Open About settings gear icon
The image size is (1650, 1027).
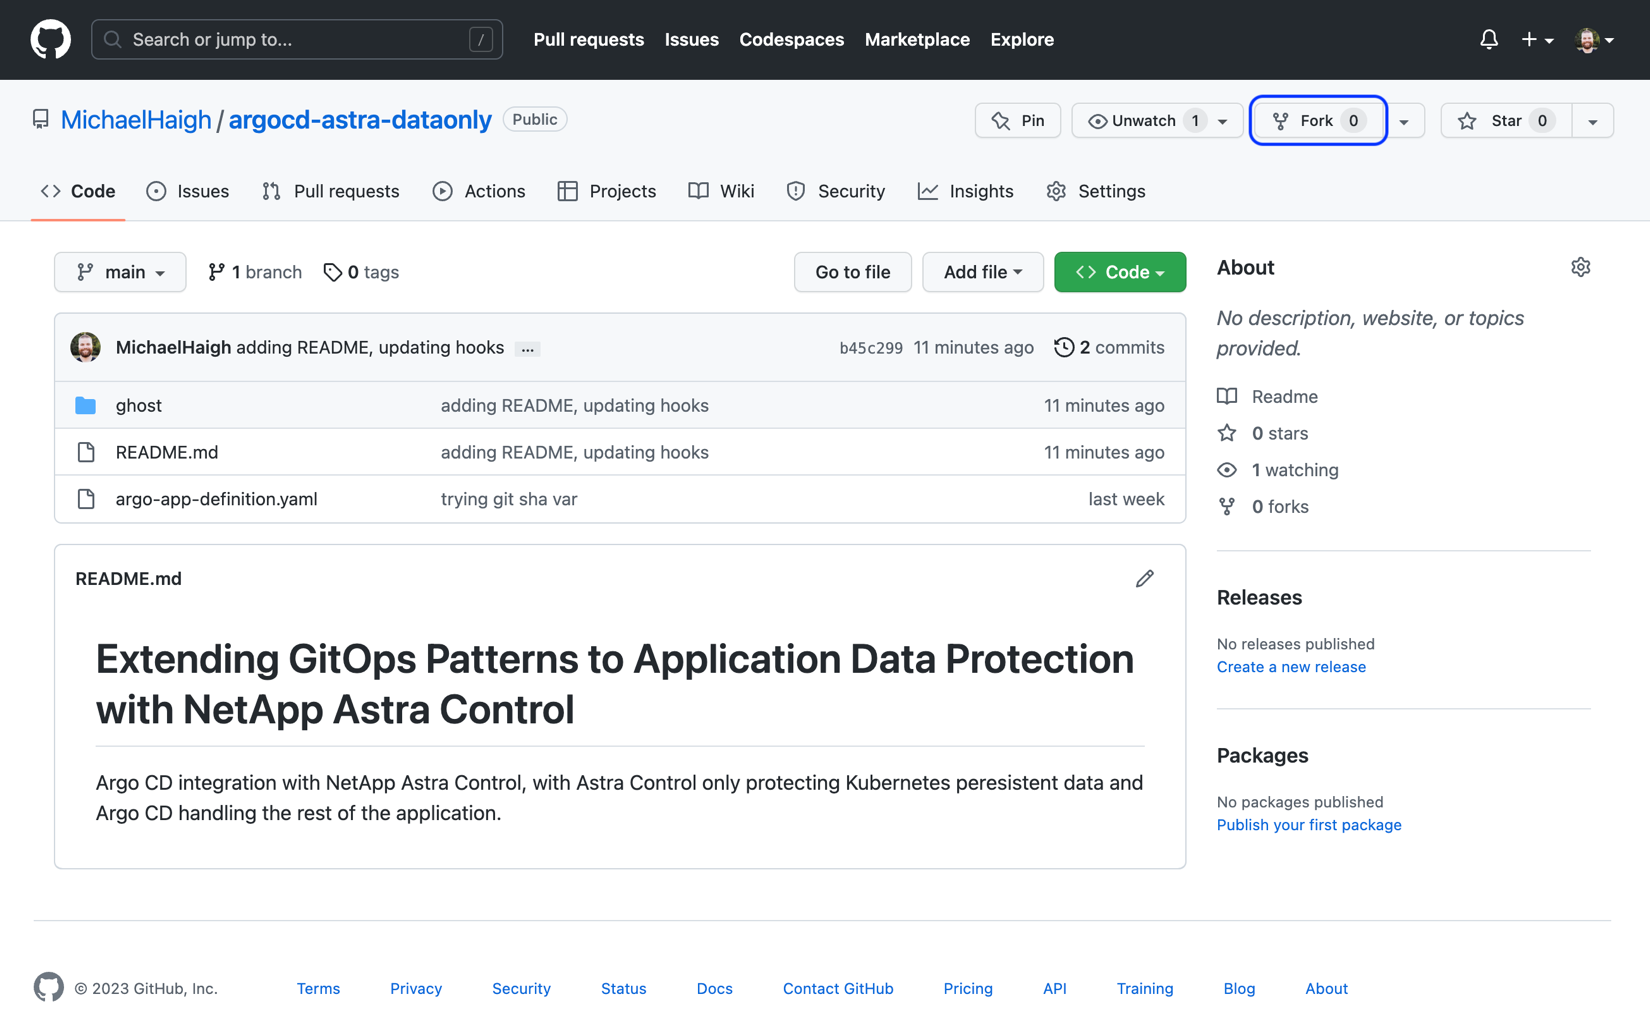coord(1580,267)
